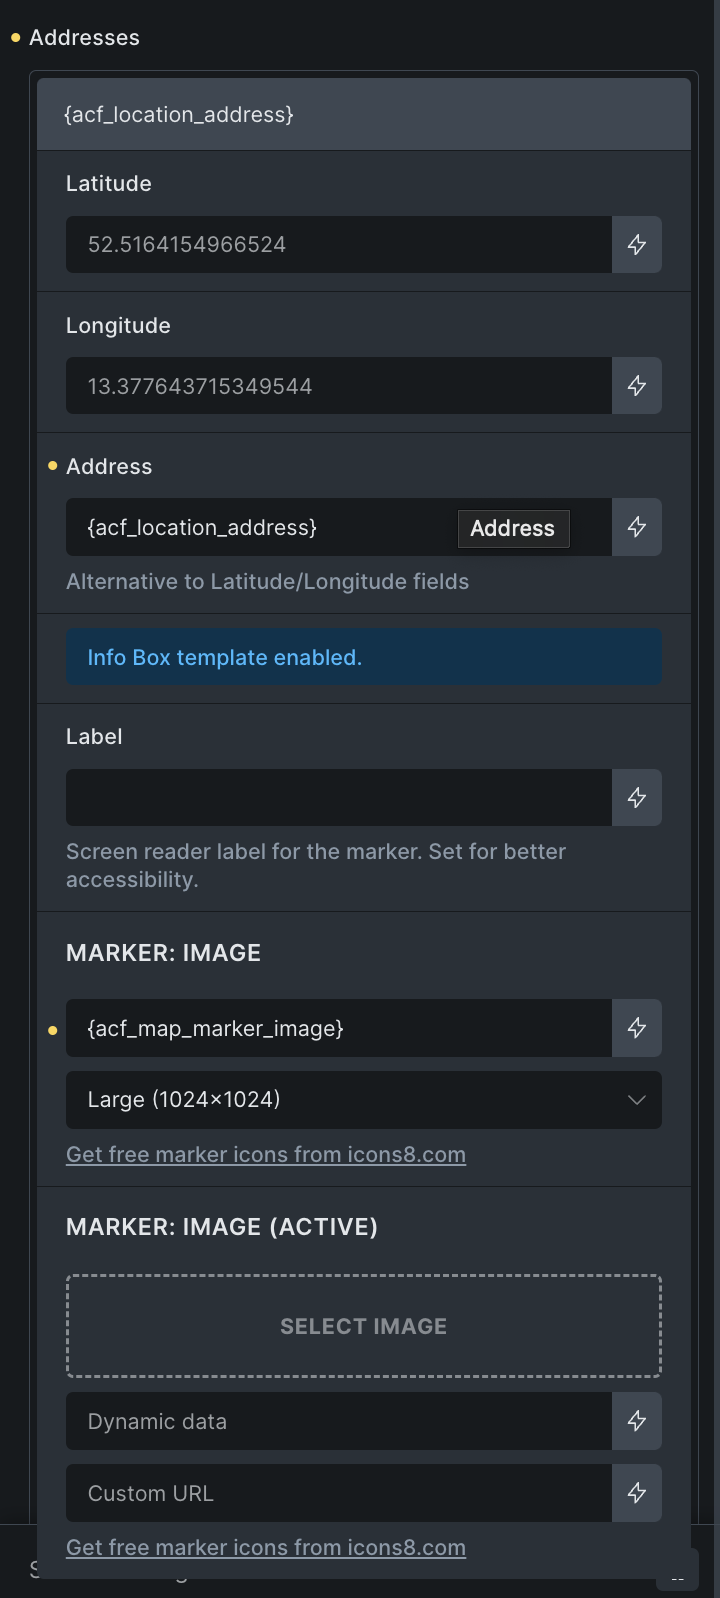The image size is (720, 1598).
Task: Click the Custom URL input field
Action: point(339,1493)
